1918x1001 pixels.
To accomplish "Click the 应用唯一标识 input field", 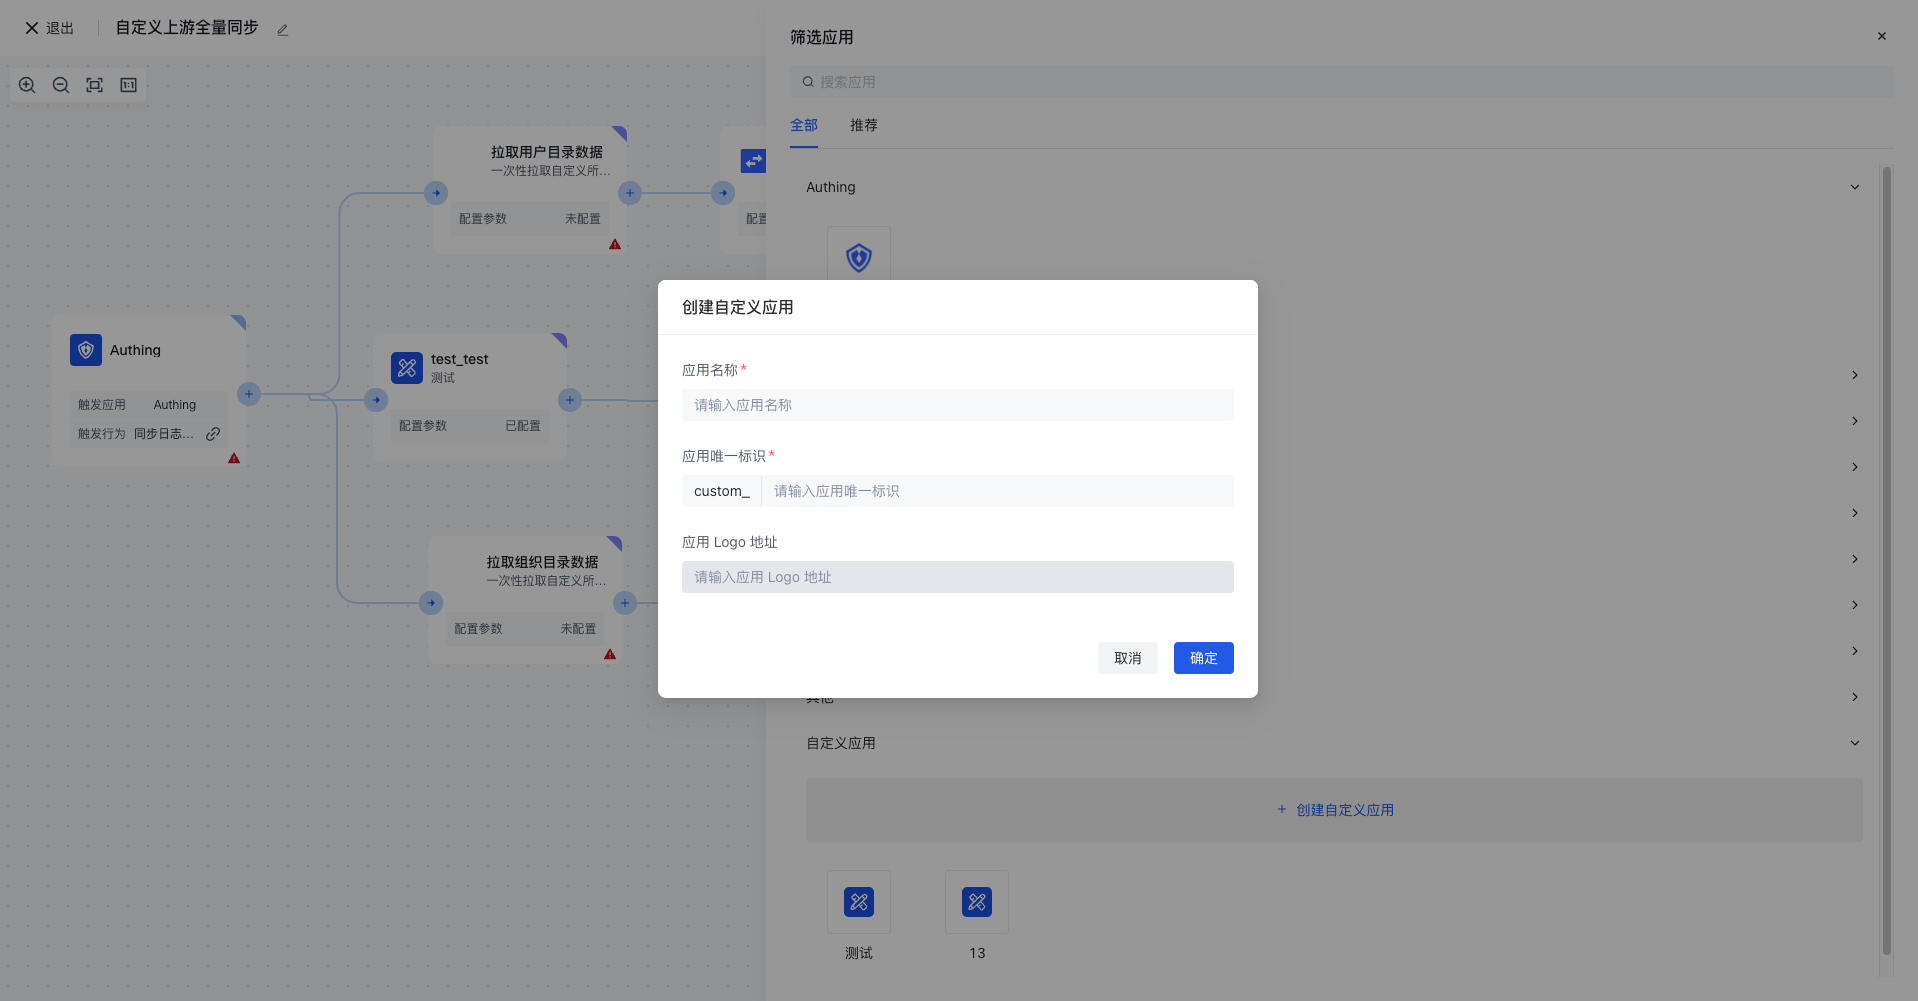I will tap(996, 491).
